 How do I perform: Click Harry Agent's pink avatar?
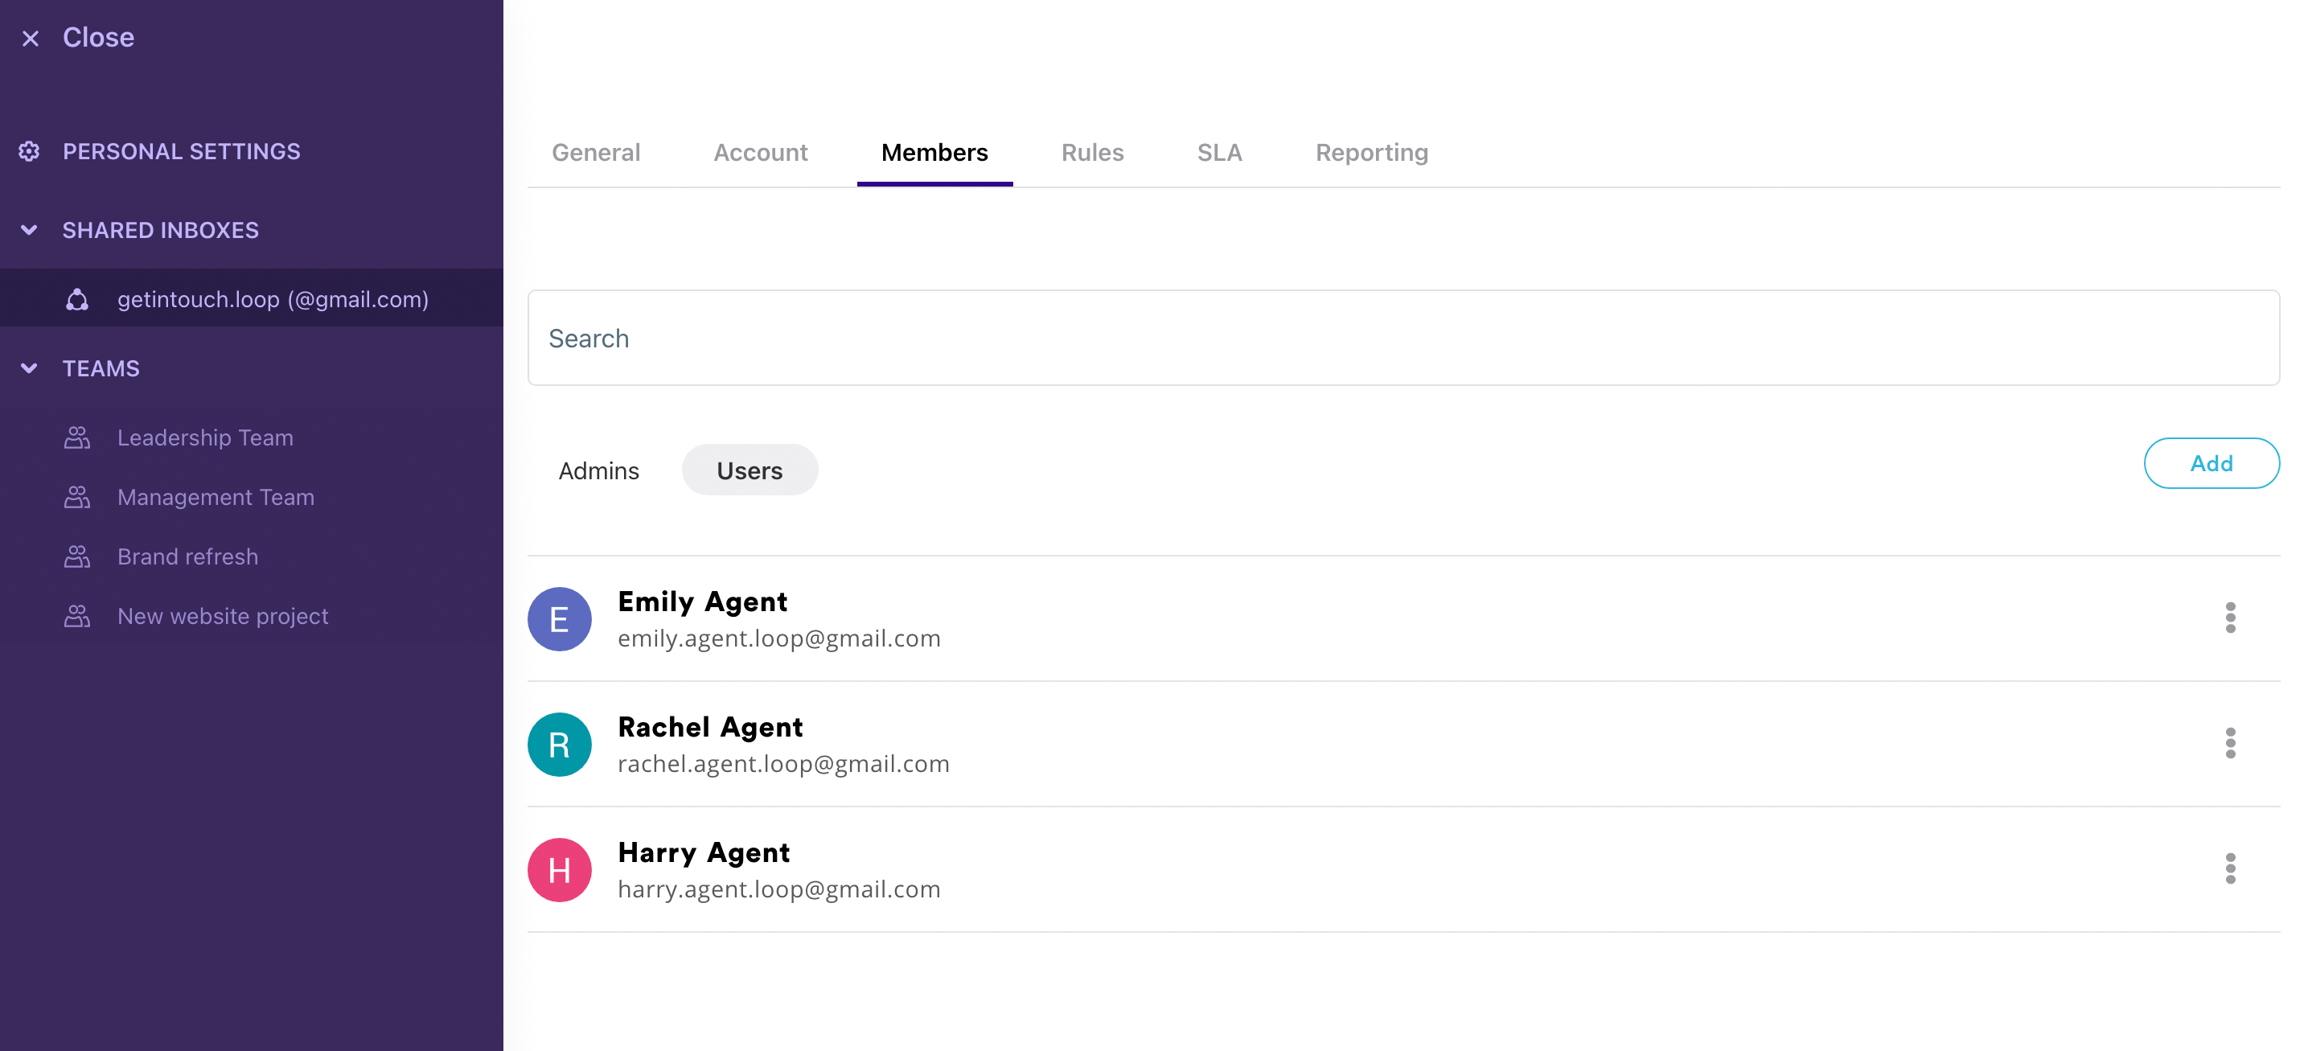(x=559, y=869)
